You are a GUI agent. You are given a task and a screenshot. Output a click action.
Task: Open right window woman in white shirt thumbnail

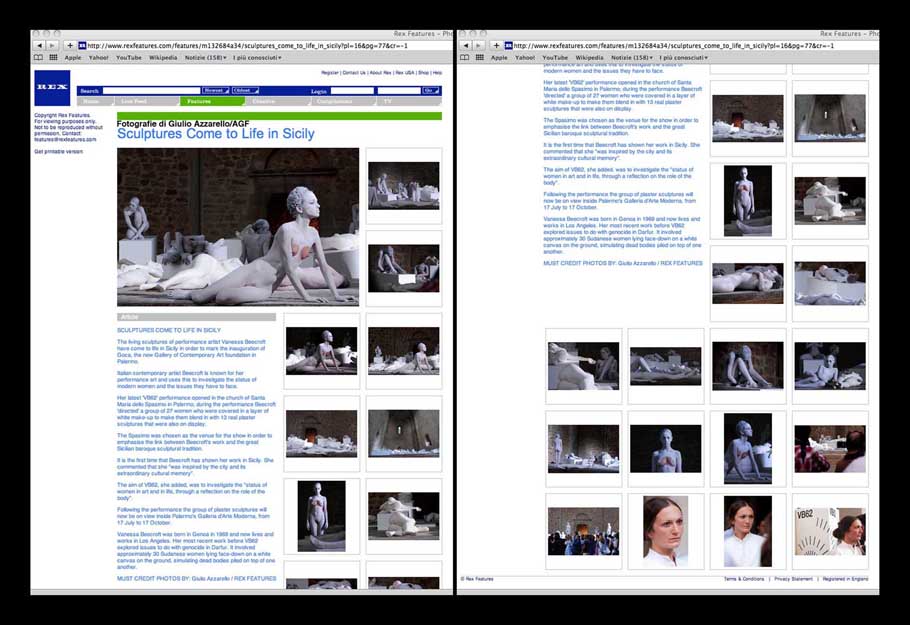click(748, 531)
